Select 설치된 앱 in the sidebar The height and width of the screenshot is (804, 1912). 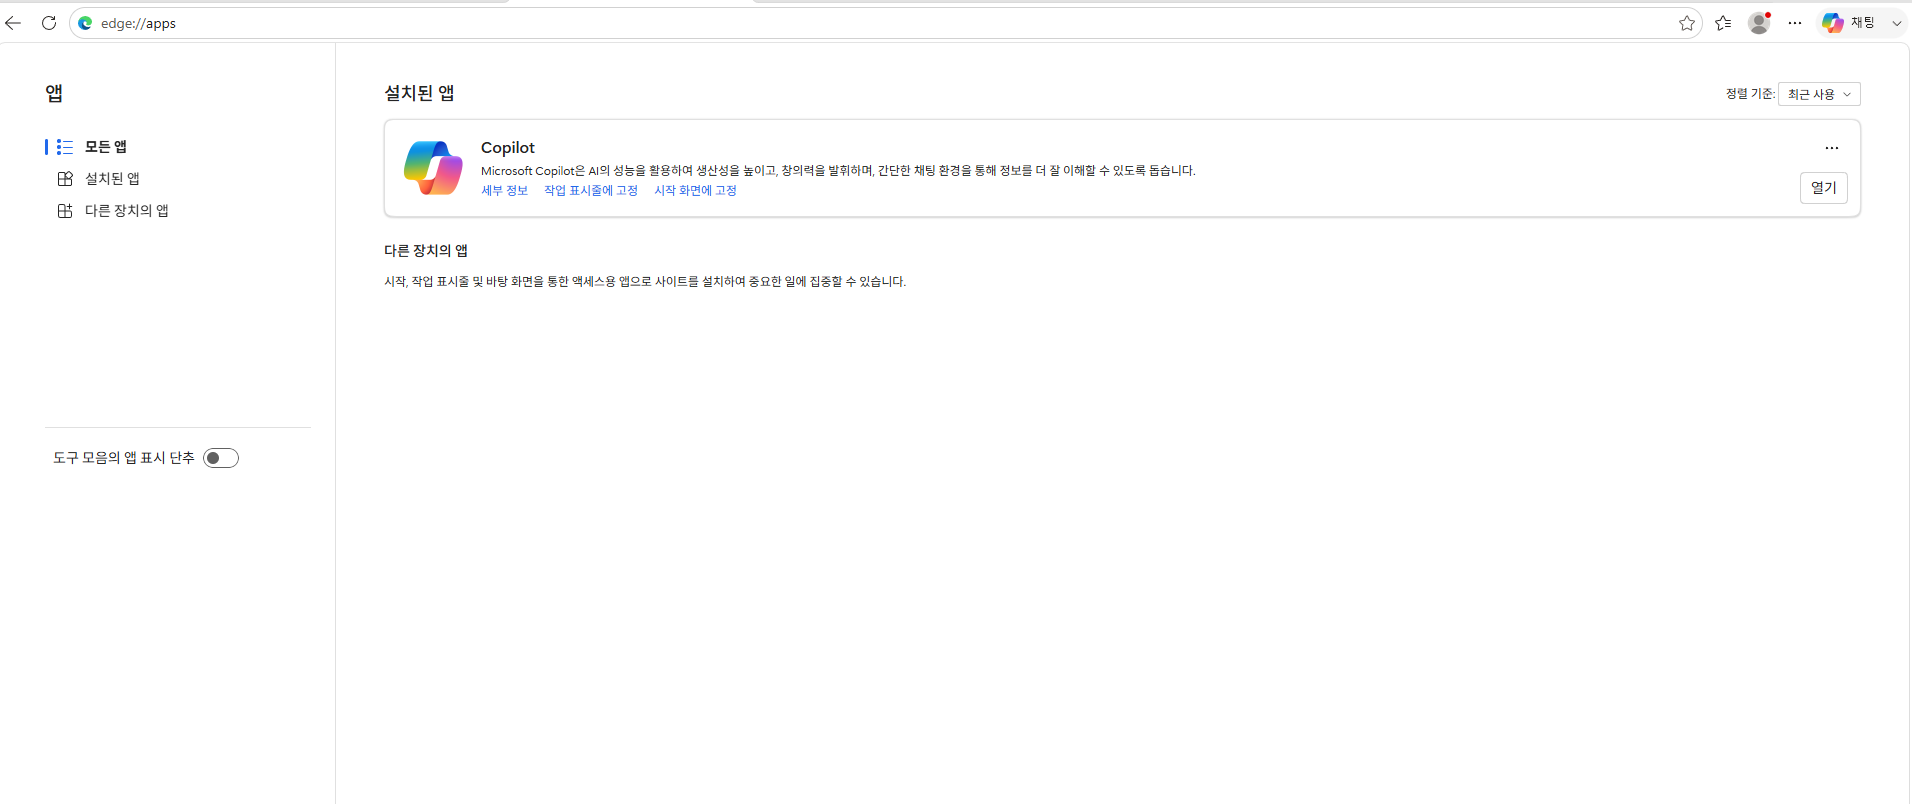[112, 179]
